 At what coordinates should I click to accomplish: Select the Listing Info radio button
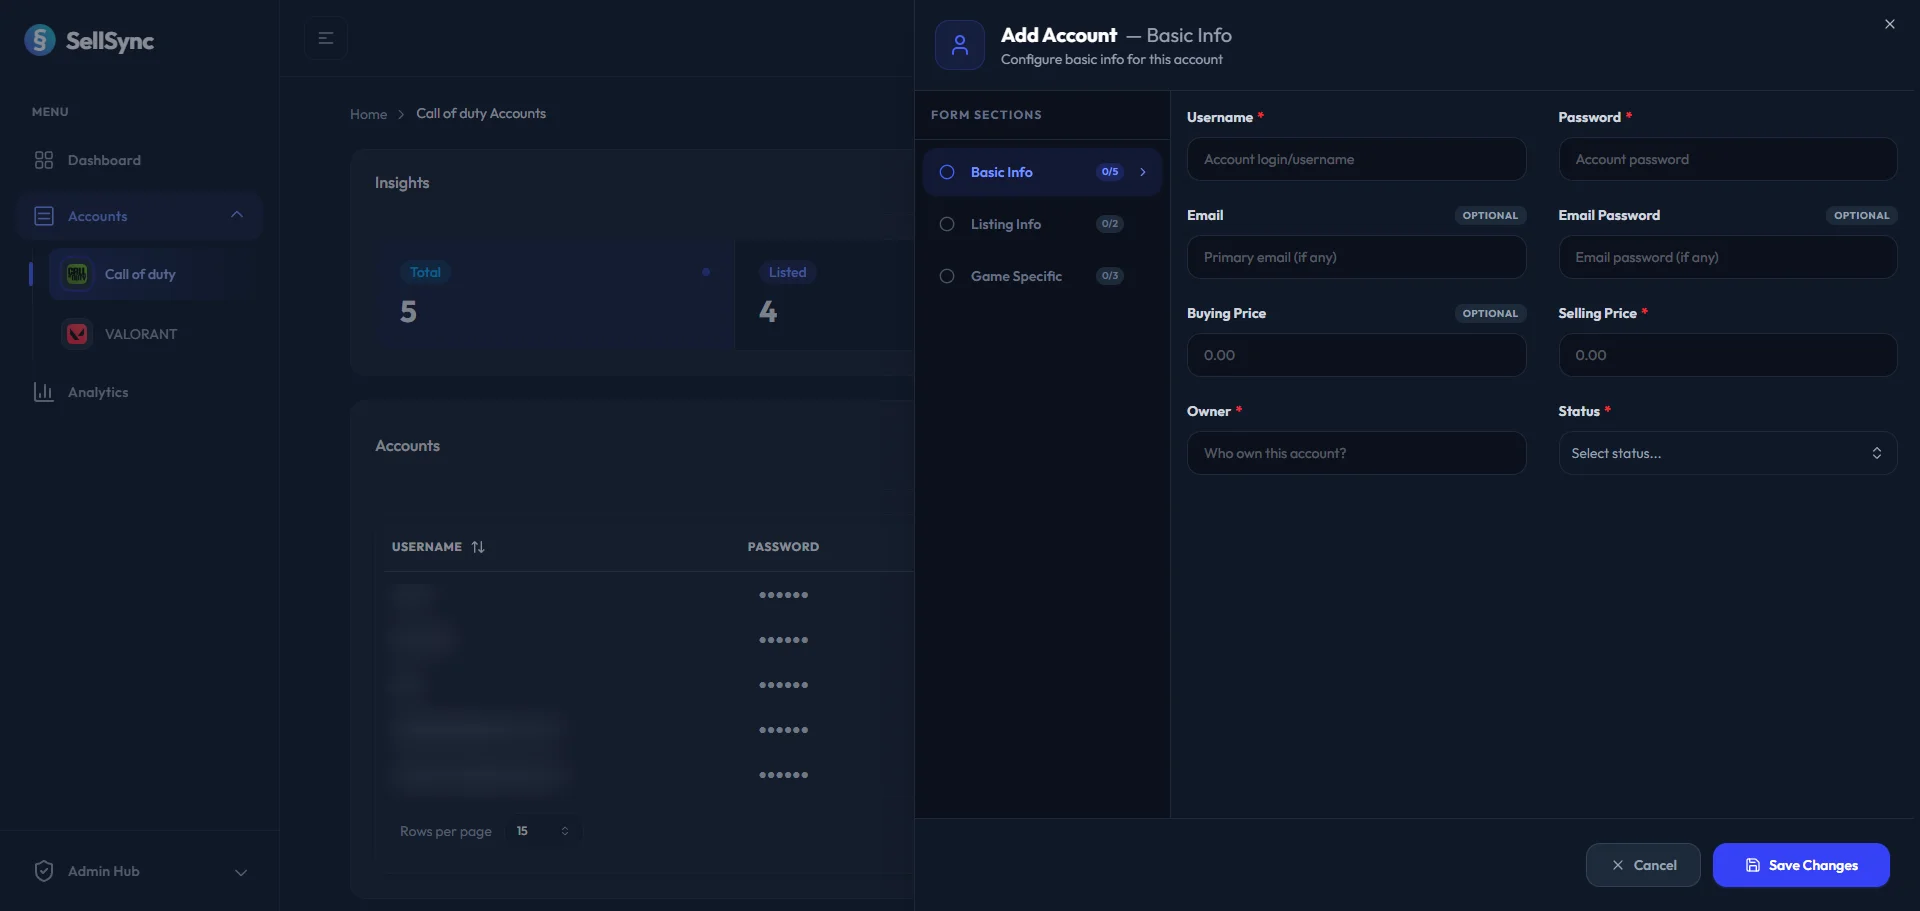(947, 224)
